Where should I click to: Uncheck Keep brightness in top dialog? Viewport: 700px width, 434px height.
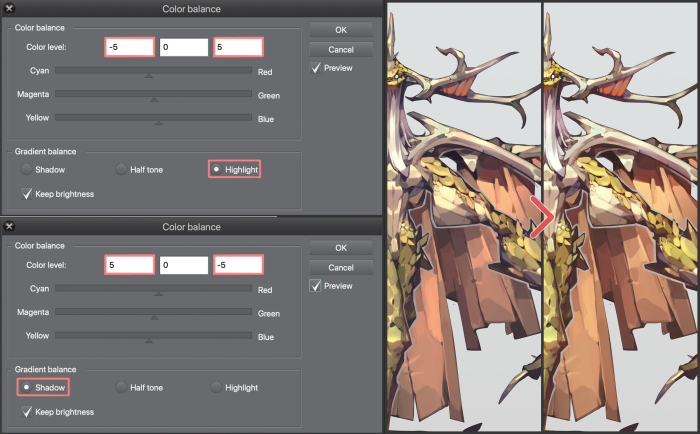[x=27, y=193]
